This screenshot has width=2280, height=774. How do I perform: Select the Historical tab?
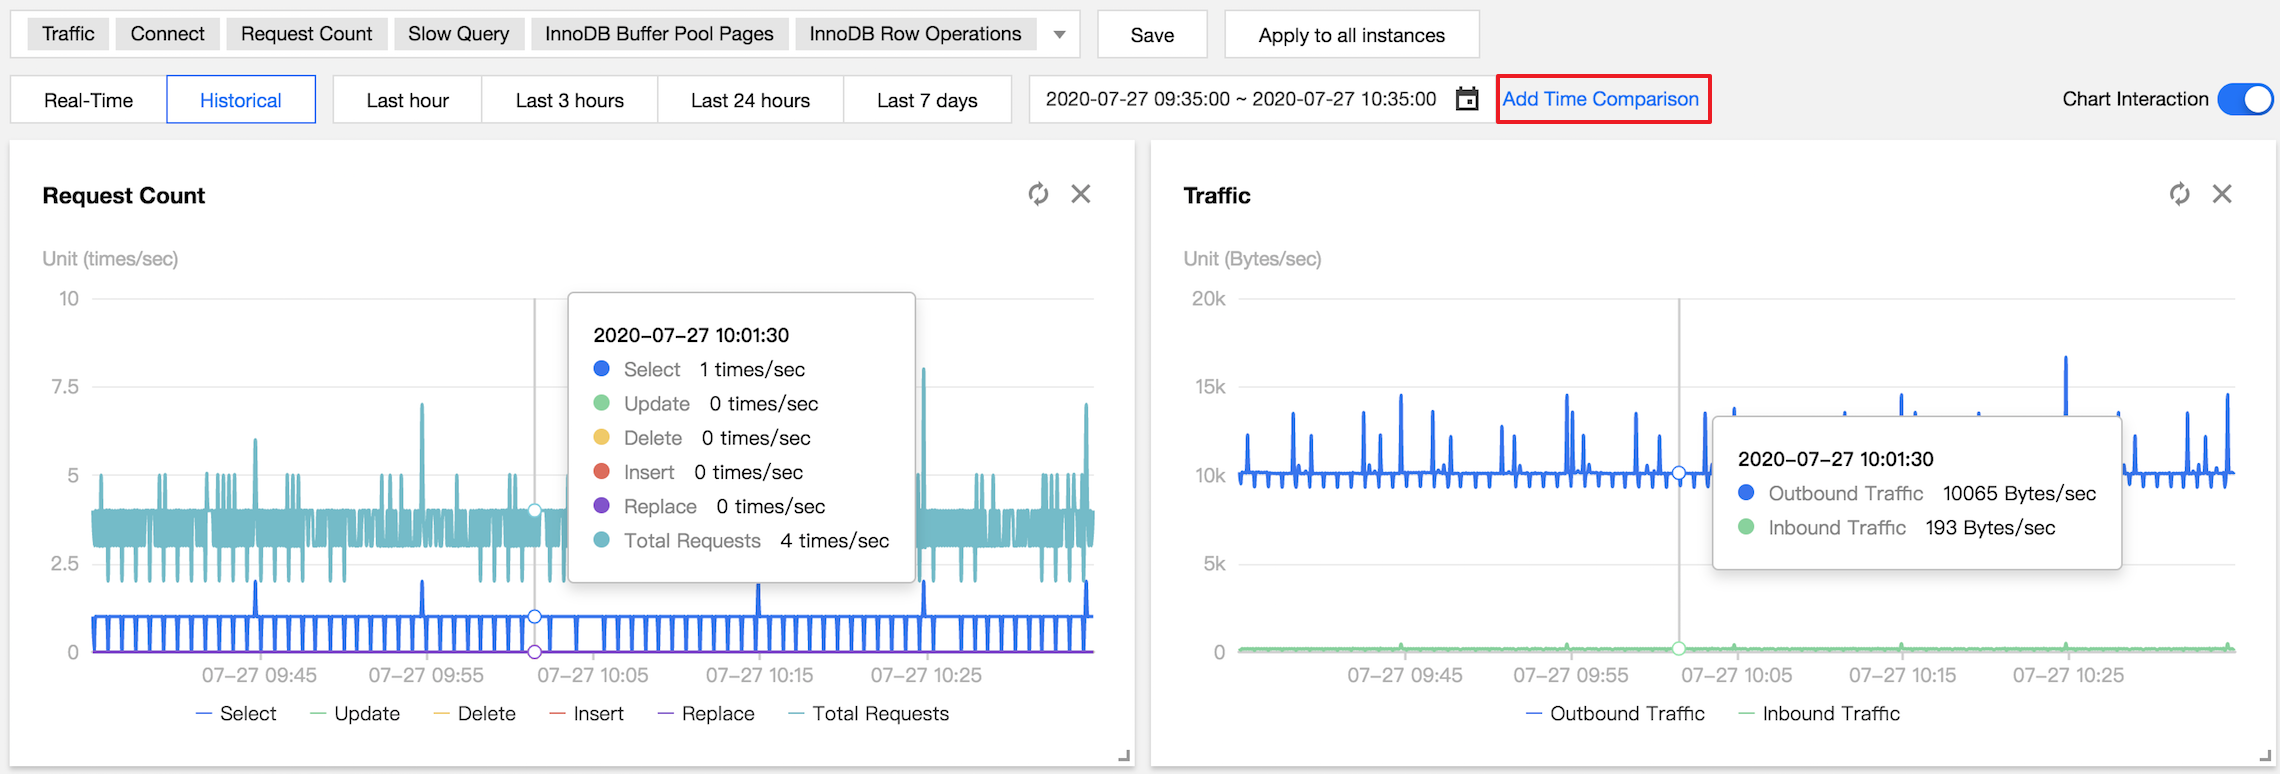point(241,100)
